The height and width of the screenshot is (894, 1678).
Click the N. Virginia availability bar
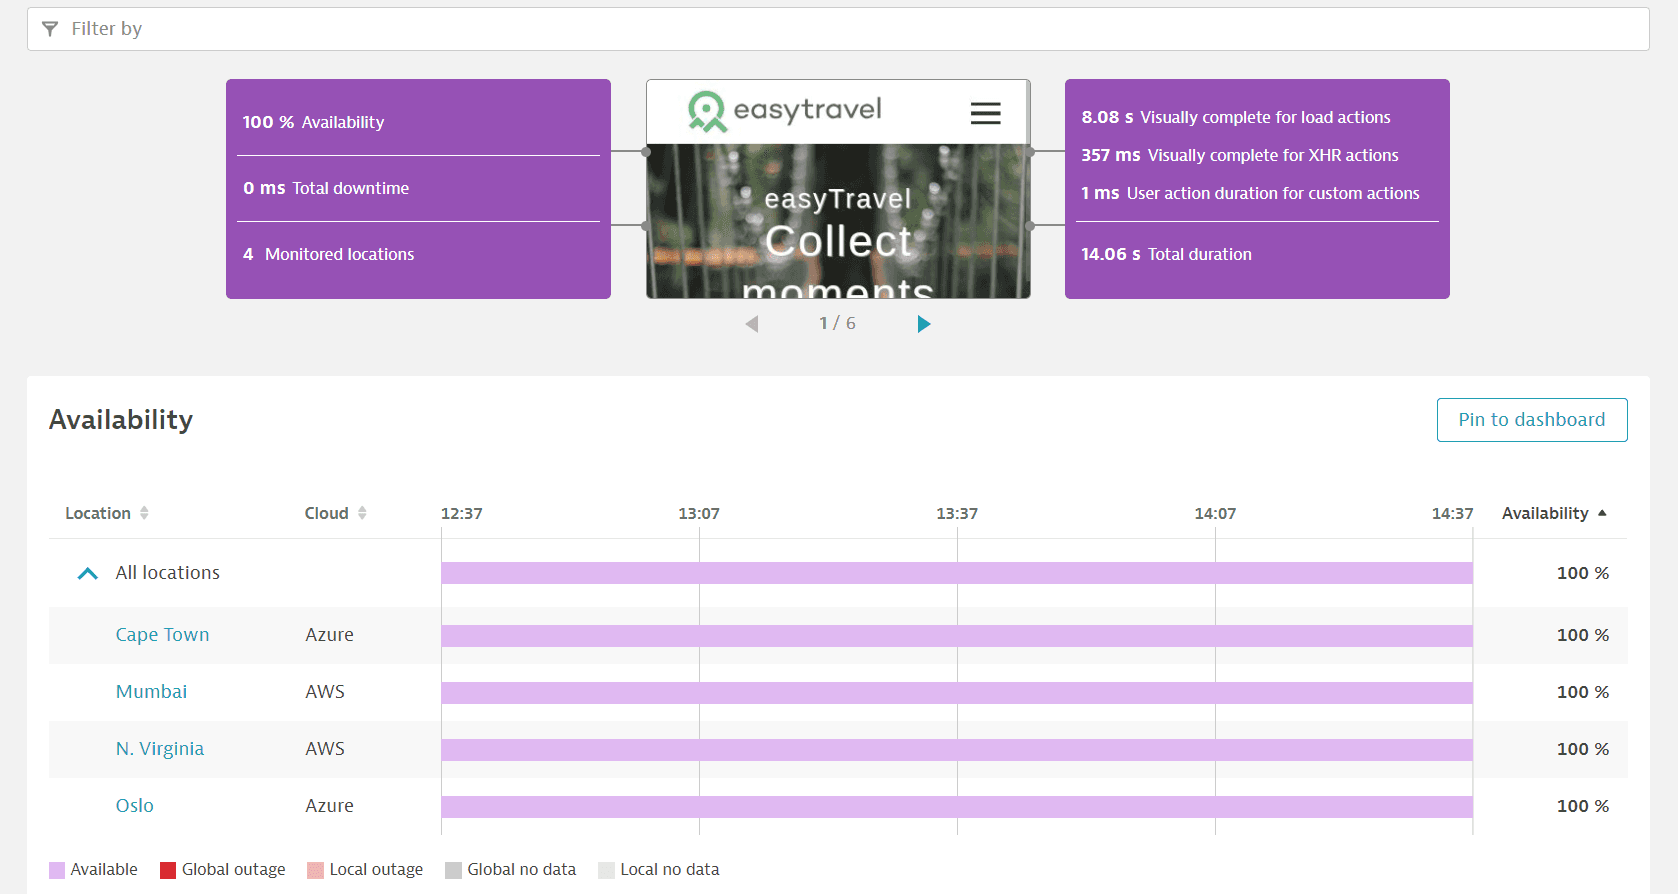tap(957, 750)
